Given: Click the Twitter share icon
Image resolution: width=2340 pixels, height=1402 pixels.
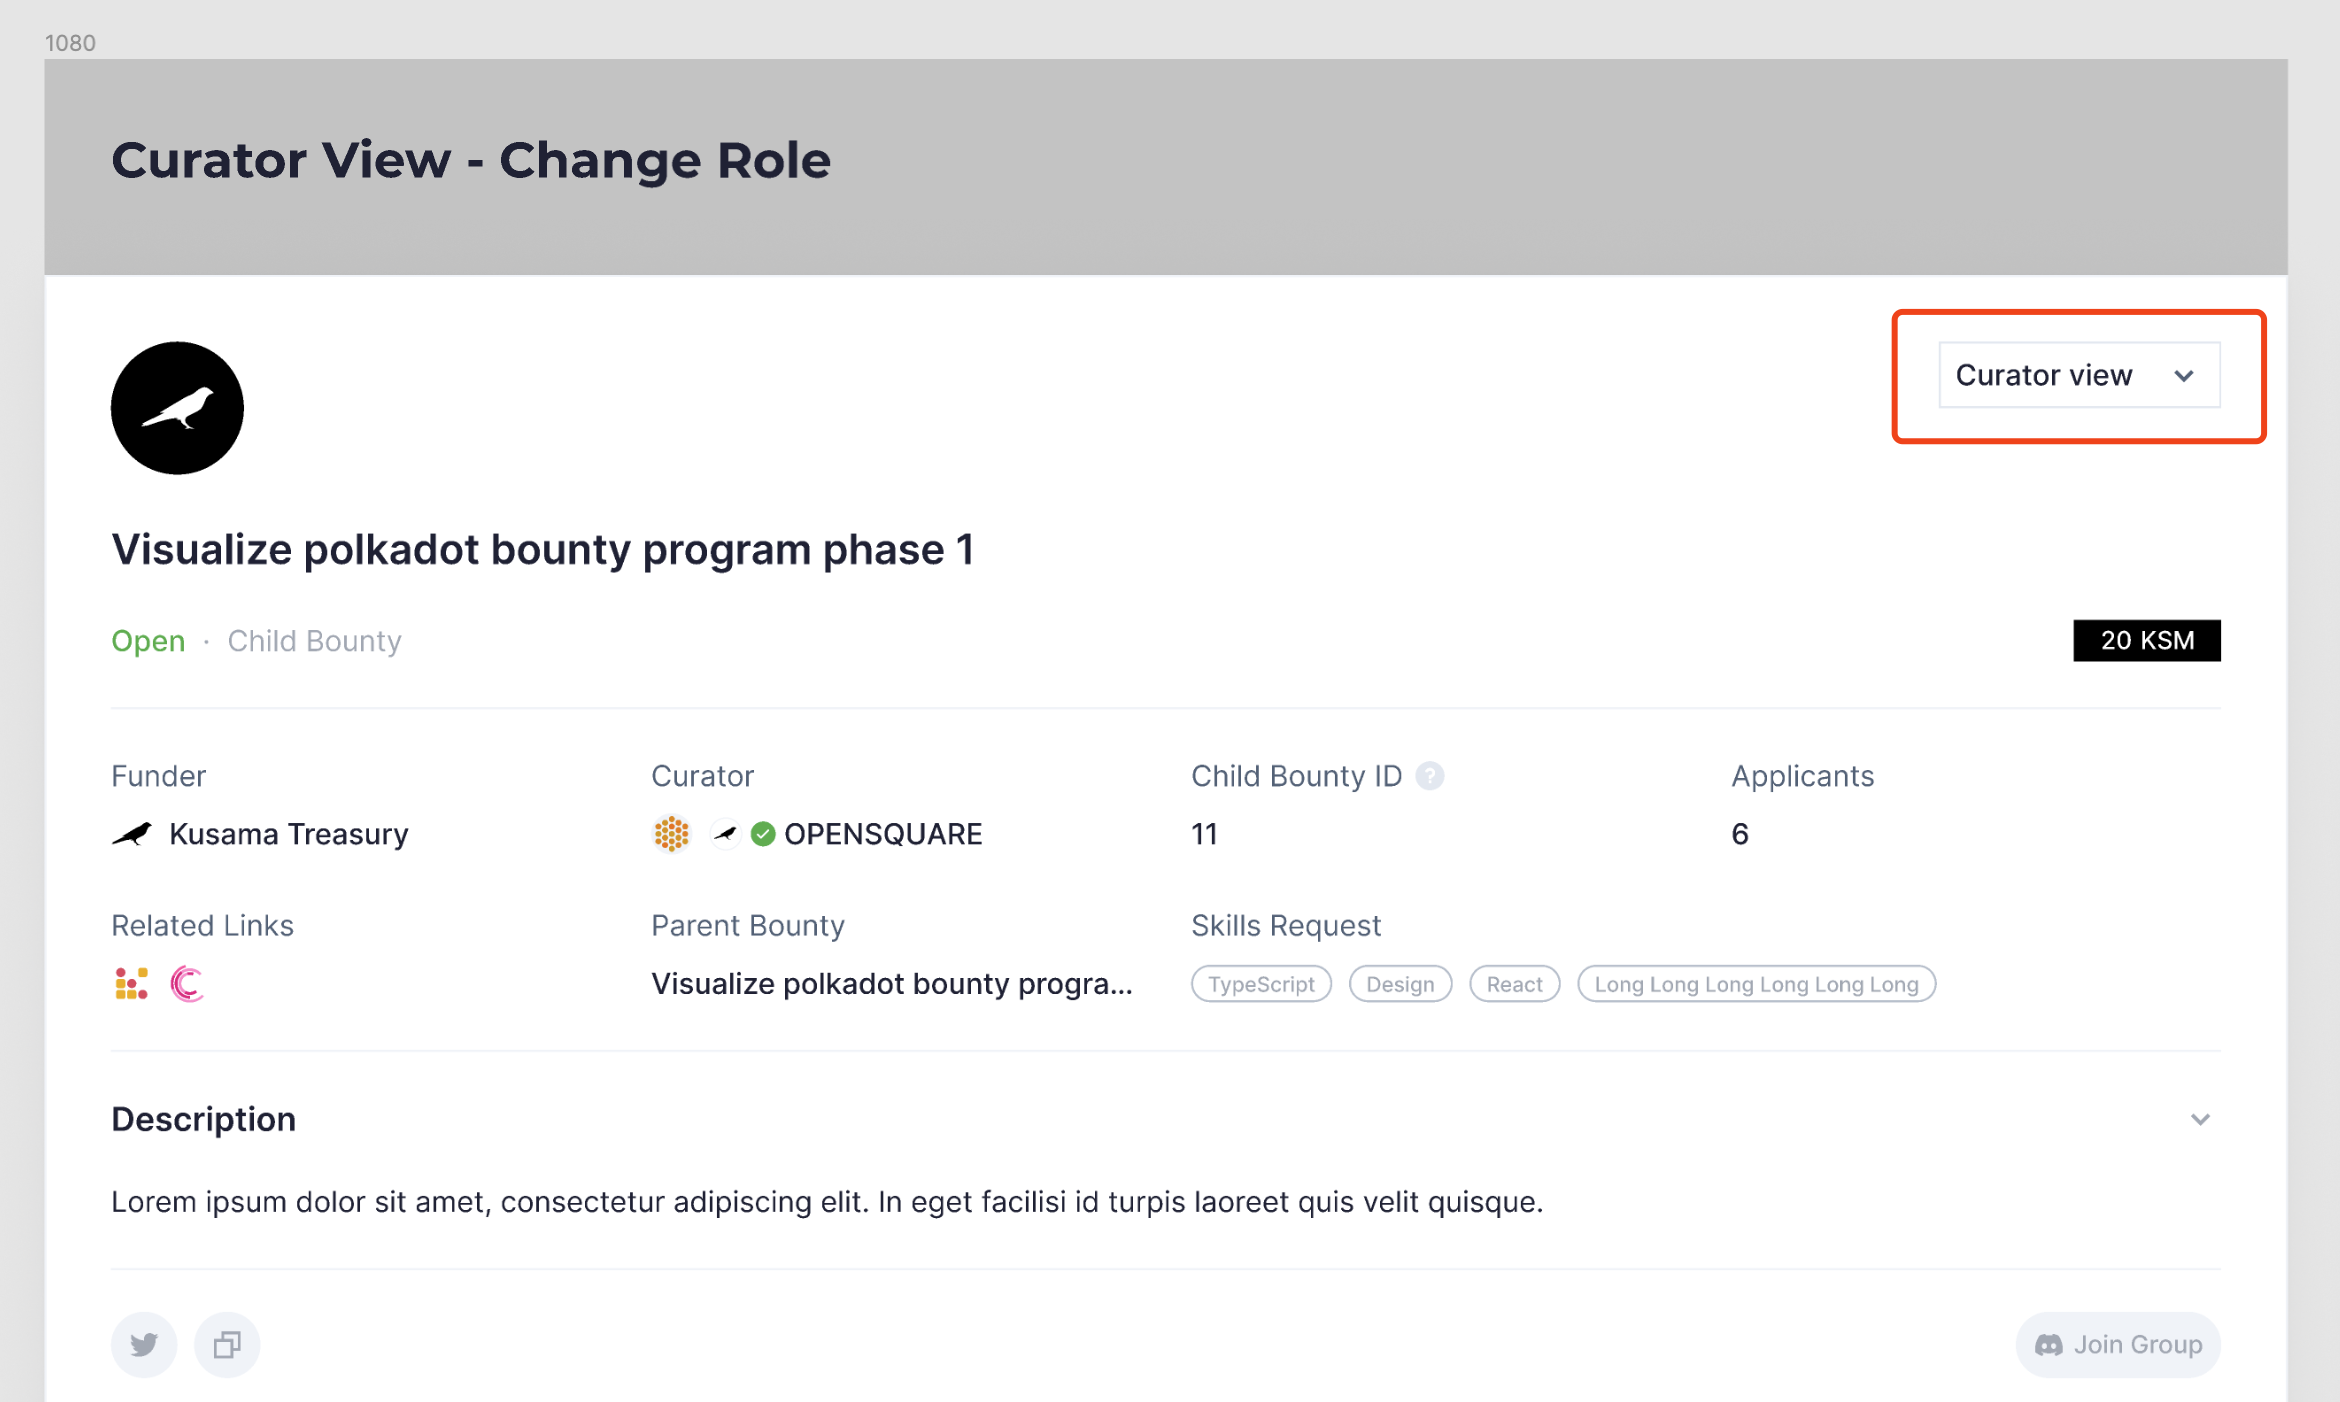Looking at the screenshot, I should click(x=143, y=1344).
